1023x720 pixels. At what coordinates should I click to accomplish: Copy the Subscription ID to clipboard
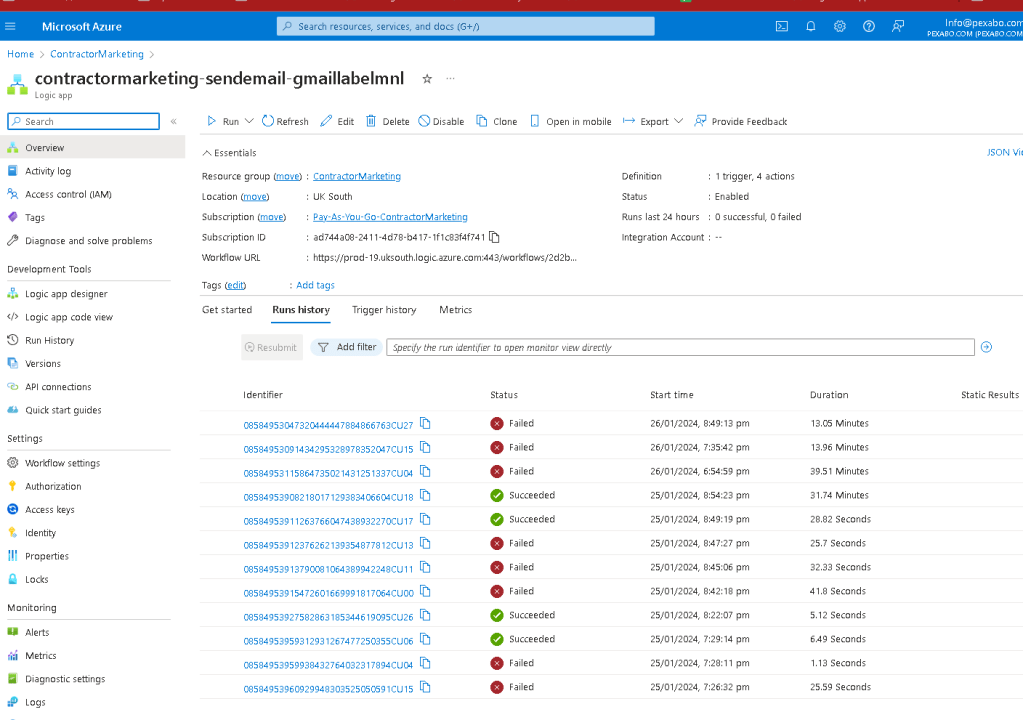(495, 237)
